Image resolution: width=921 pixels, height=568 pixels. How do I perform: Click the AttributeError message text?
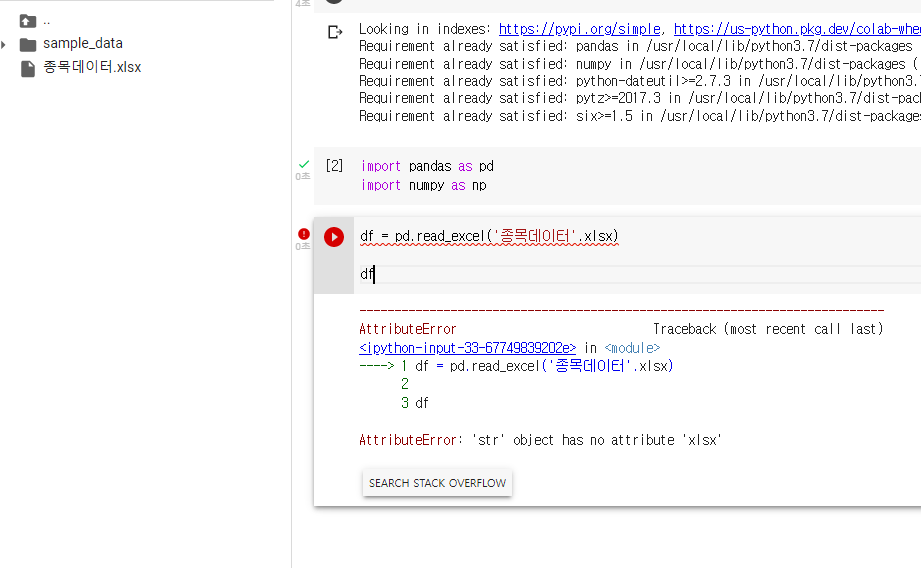(x=540, y=440)
